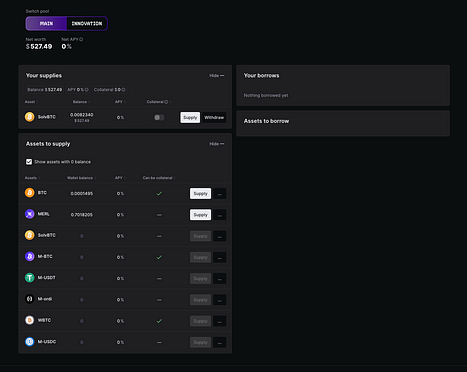Click the SolvBTC icon in Your supplies
Image resolution: width=467 pixels, height=372 pixels.
pyautogui.click(x=30, y=117)
